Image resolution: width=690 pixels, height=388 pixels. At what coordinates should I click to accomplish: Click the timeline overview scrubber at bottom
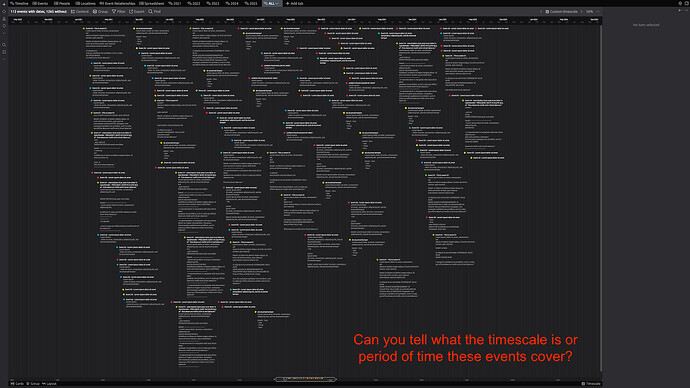tap(305, 379)
